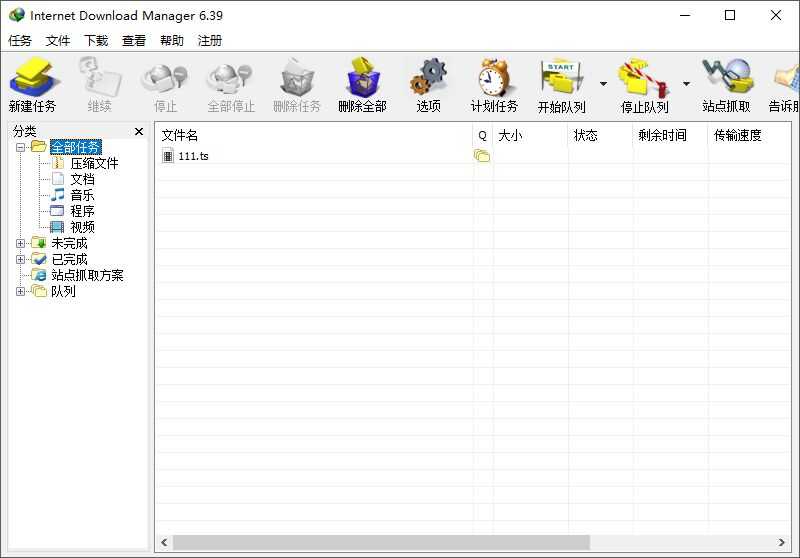Viewport: 800px width, 558px height.
Task: Click the 未完成 green arrow folder icon
Action: pos(39,243)
